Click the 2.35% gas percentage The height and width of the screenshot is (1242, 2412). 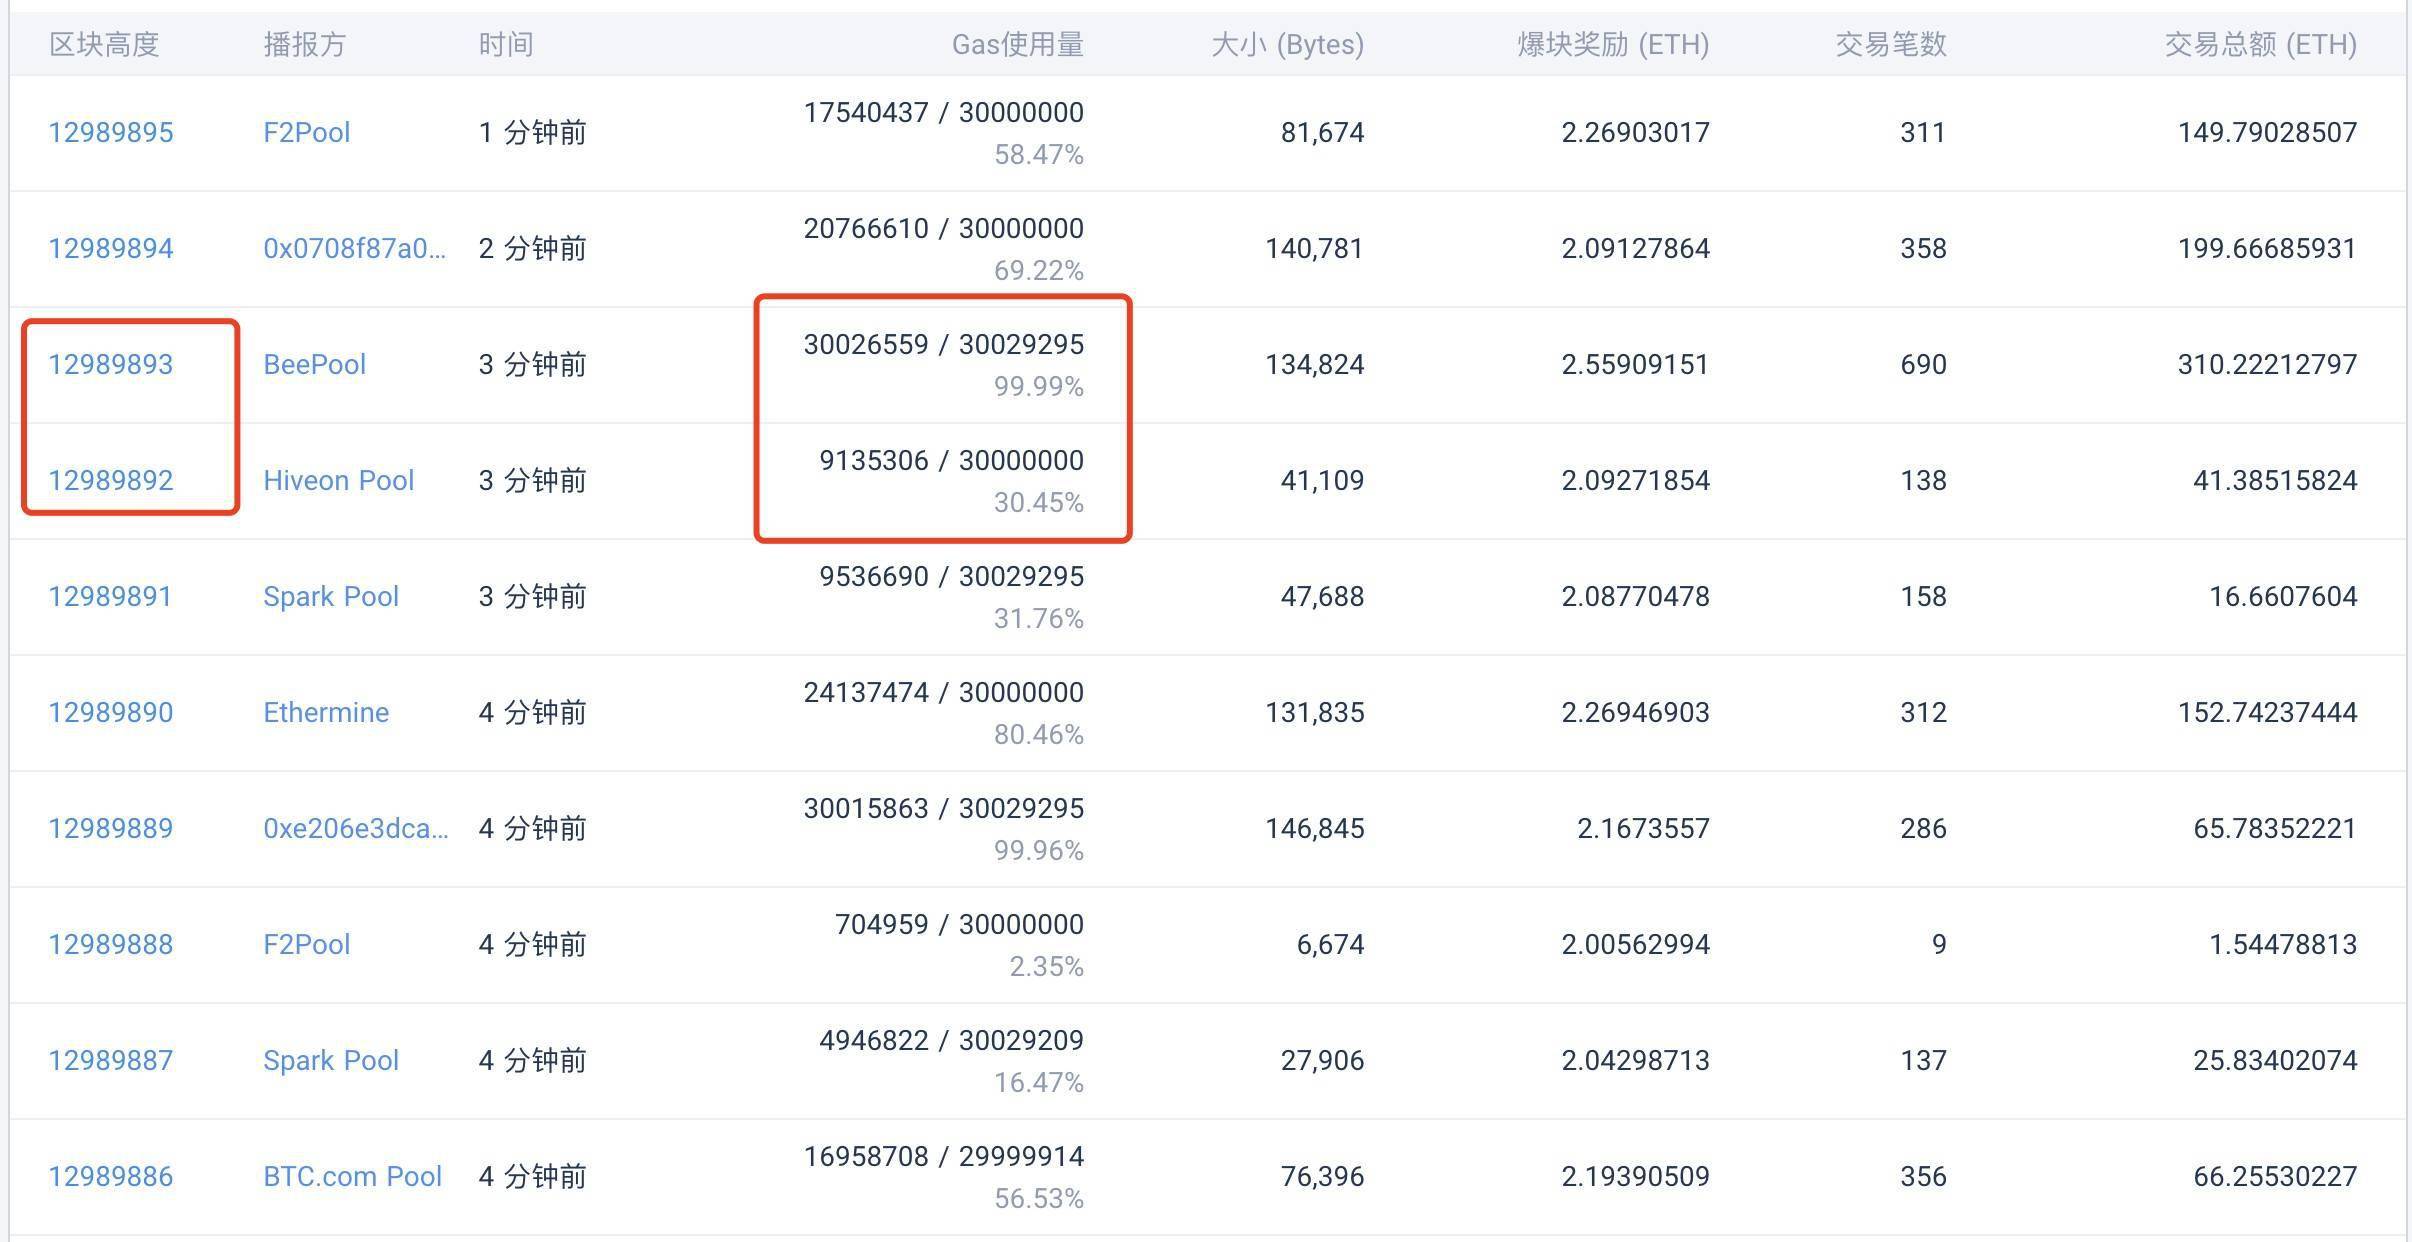pos(1047,966)
